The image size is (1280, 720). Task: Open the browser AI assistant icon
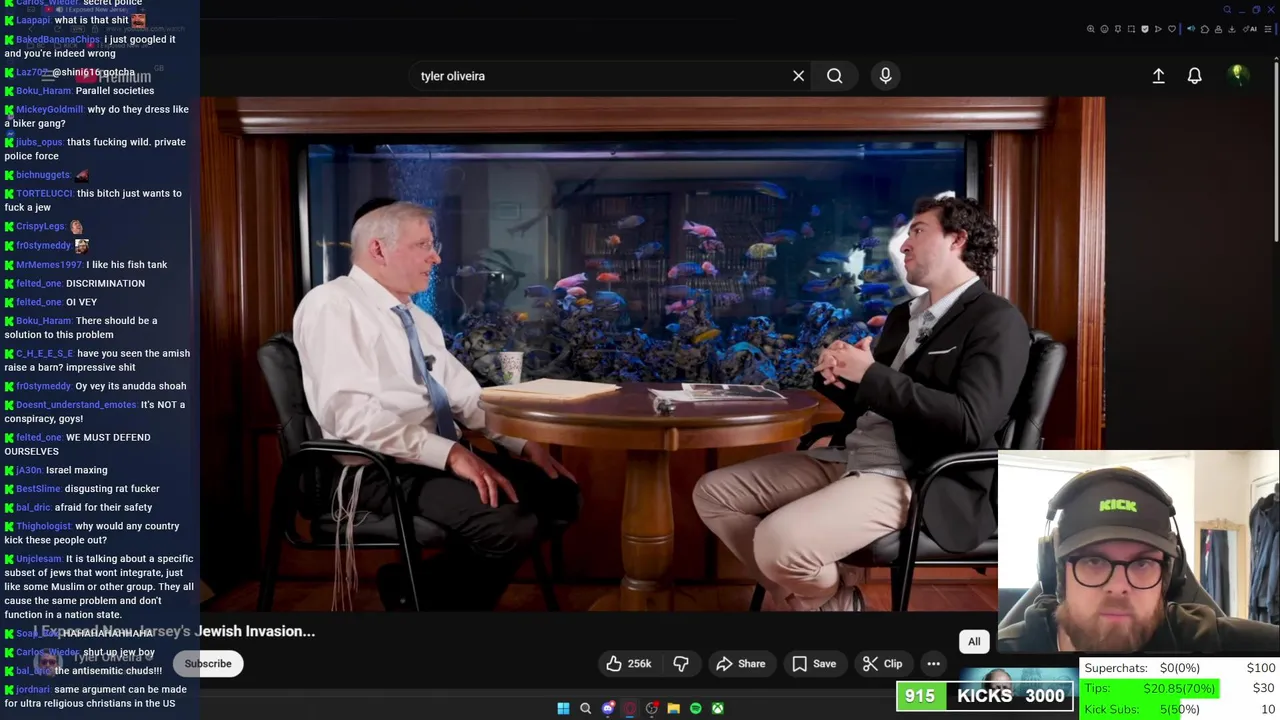pyautogui.click(x=1252, y=29)
